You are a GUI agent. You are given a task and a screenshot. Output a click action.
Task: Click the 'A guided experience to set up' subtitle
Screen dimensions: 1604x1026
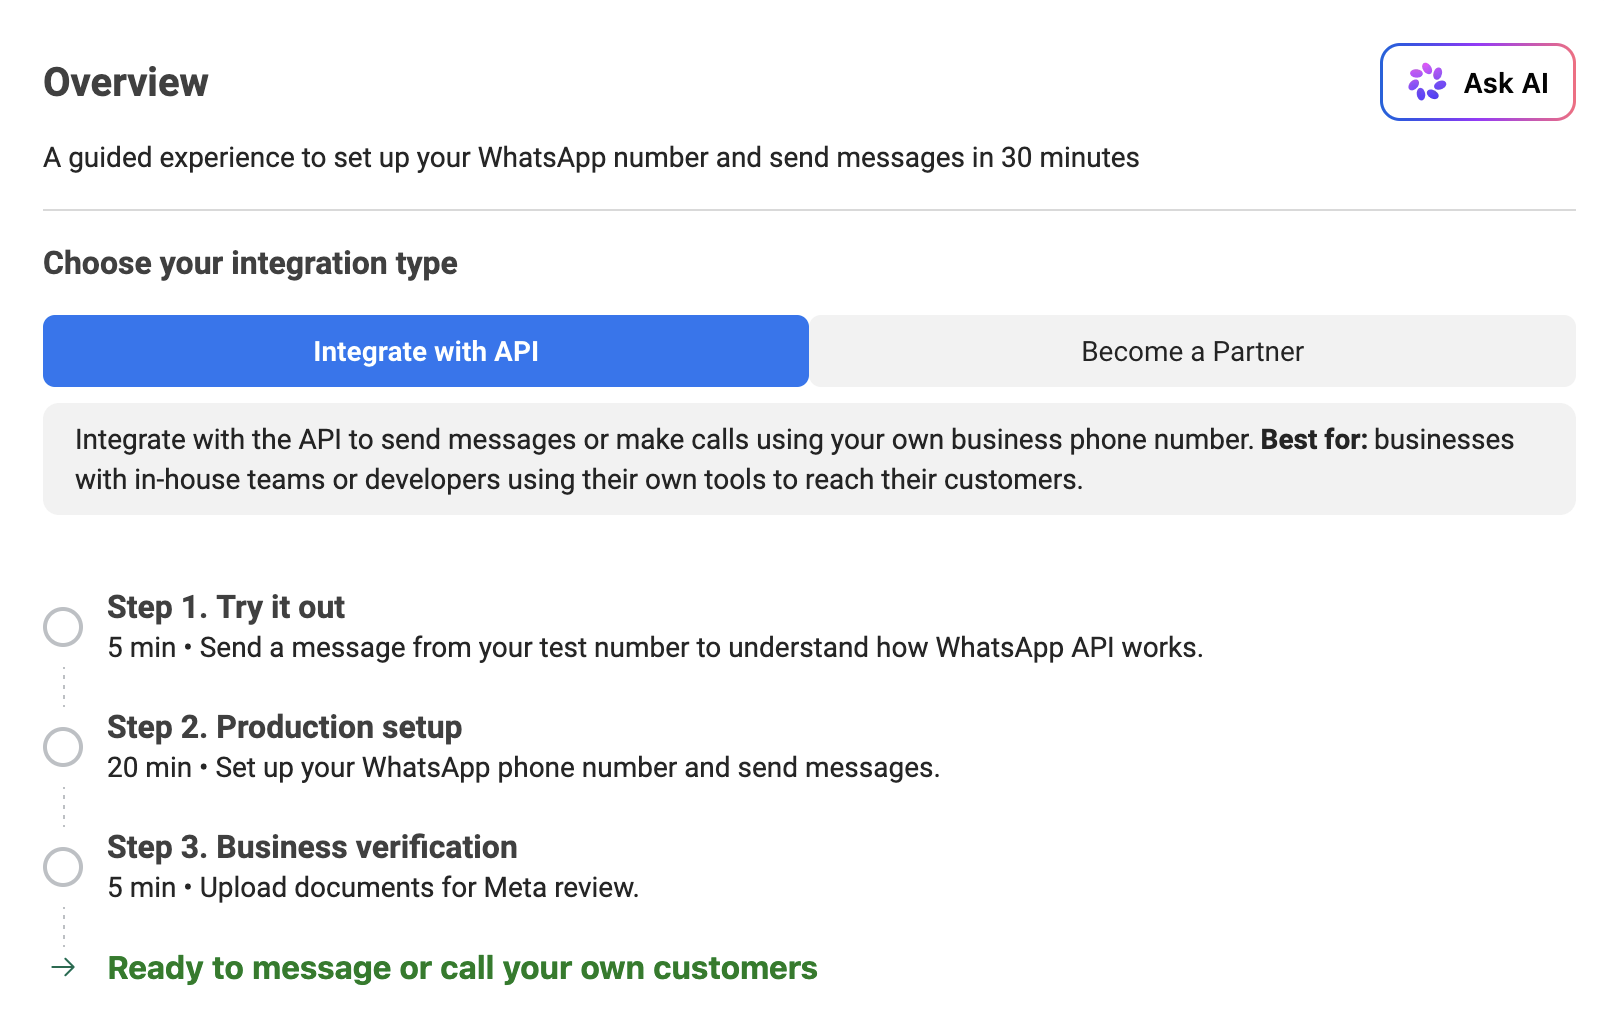point(591,158)
